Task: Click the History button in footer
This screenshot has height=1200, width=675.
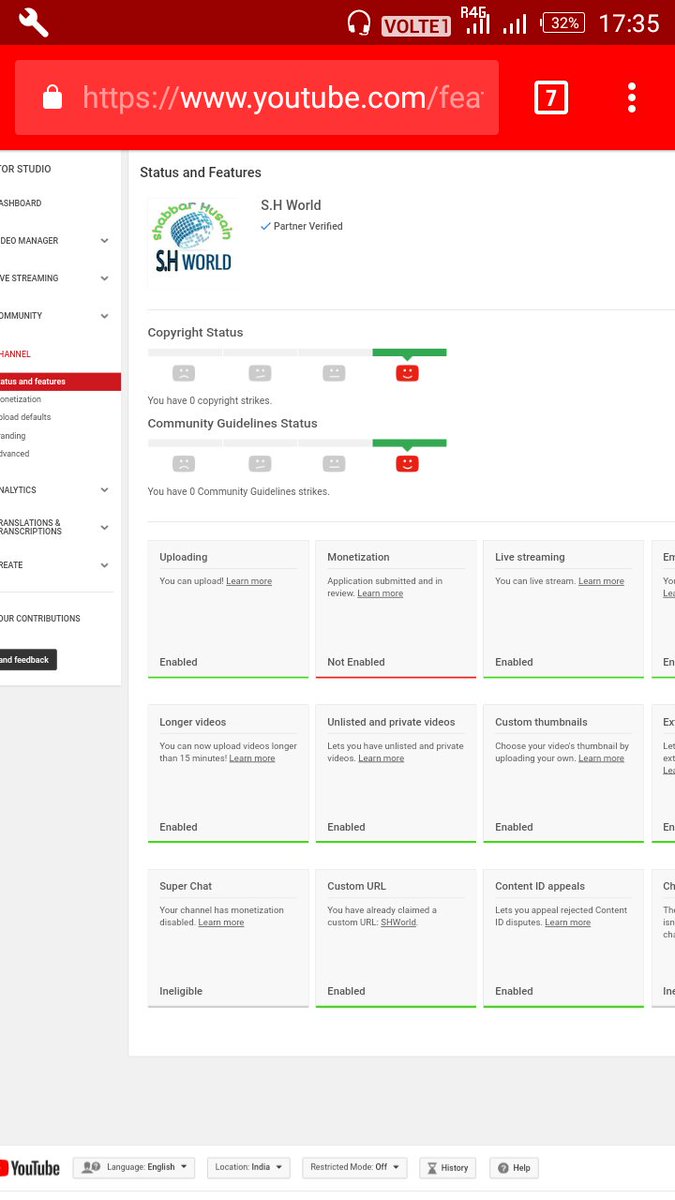Action: pos(447,1167)
